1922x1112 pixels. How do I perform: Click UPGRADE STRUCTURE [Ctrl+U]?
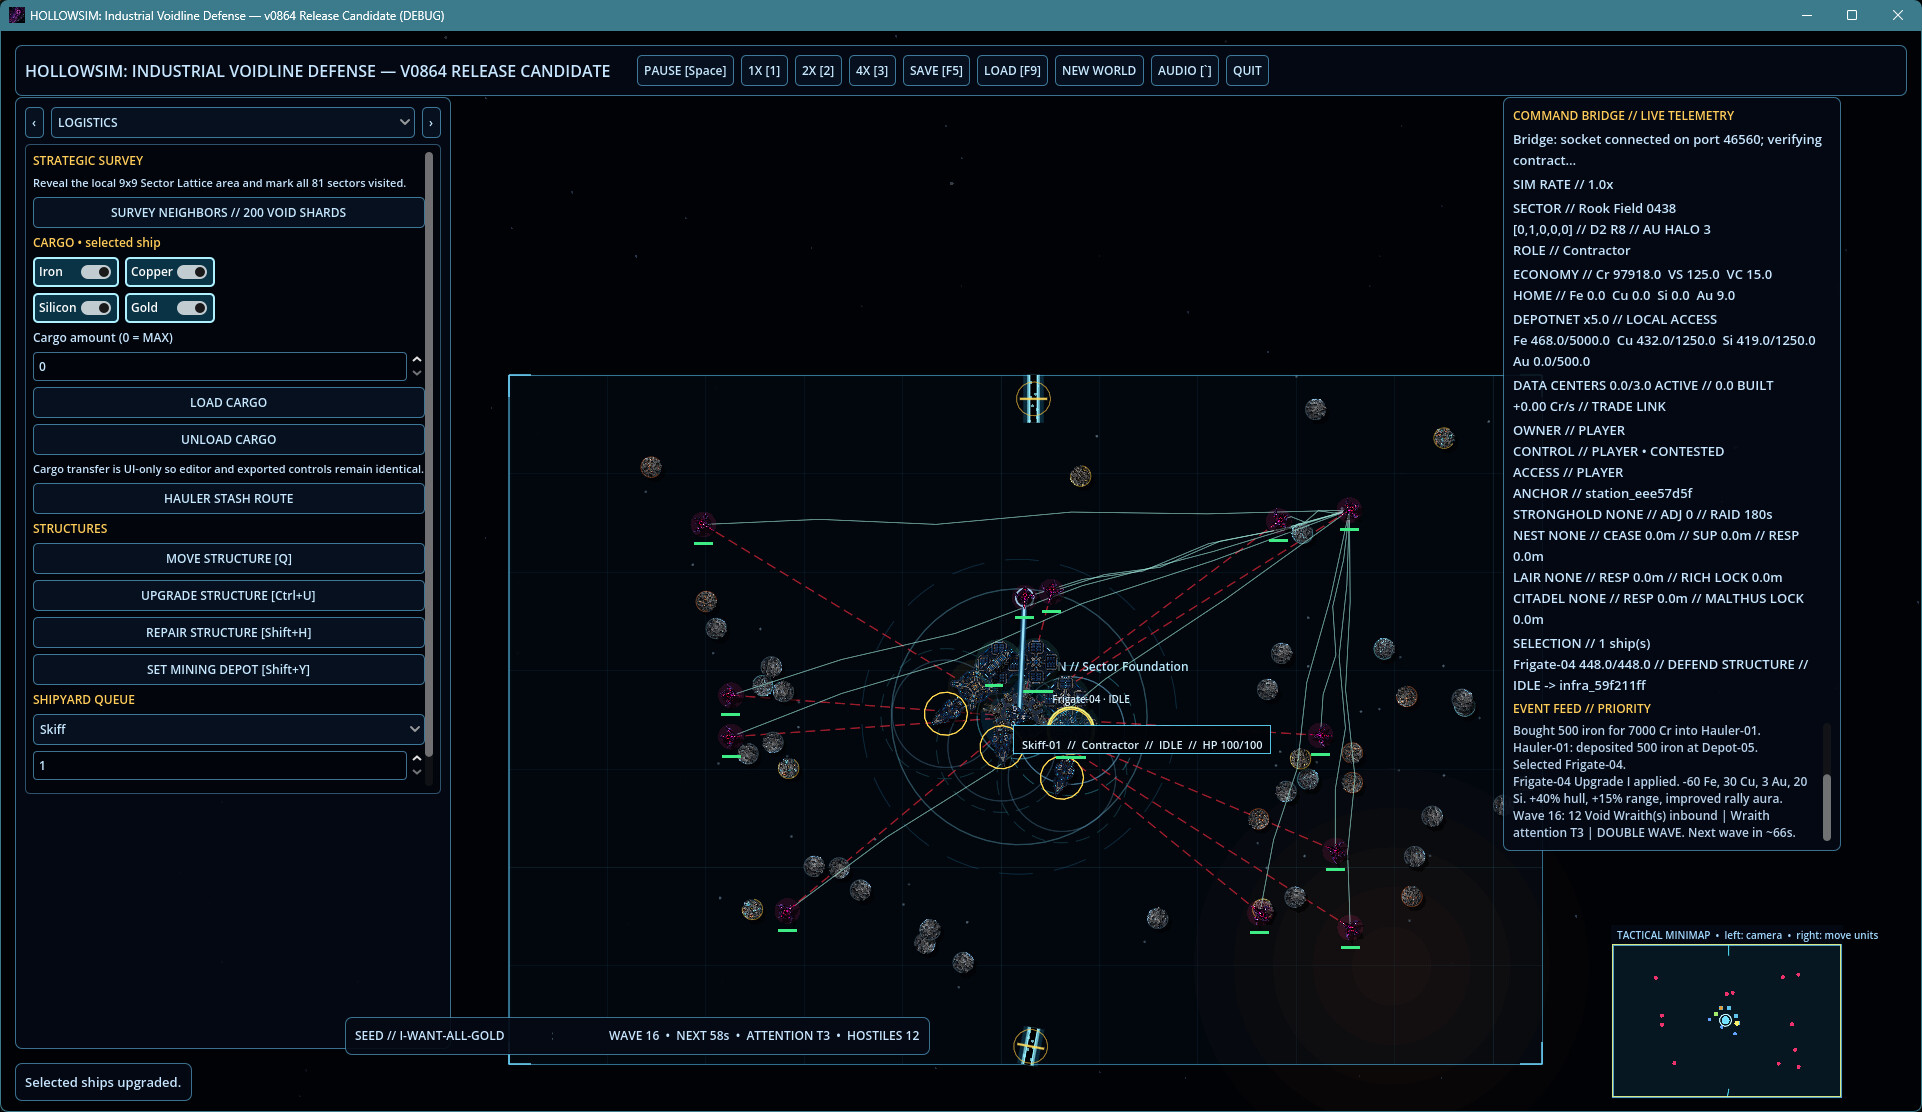pos(229,596)
